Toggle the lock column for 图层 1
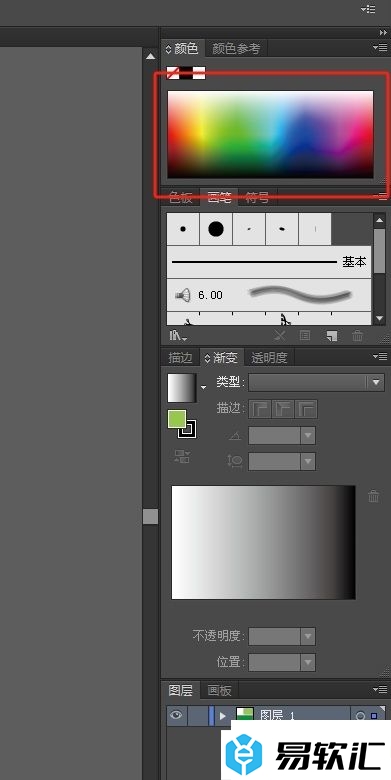This screenshot has width=391, height=780. (197, 716)
